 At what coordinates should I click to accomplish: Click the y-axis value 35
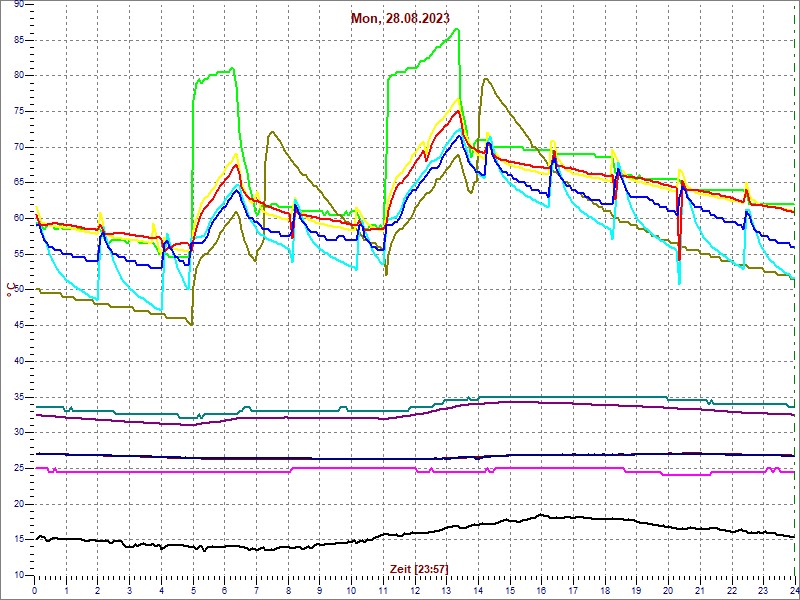click(x=19, y=397)
